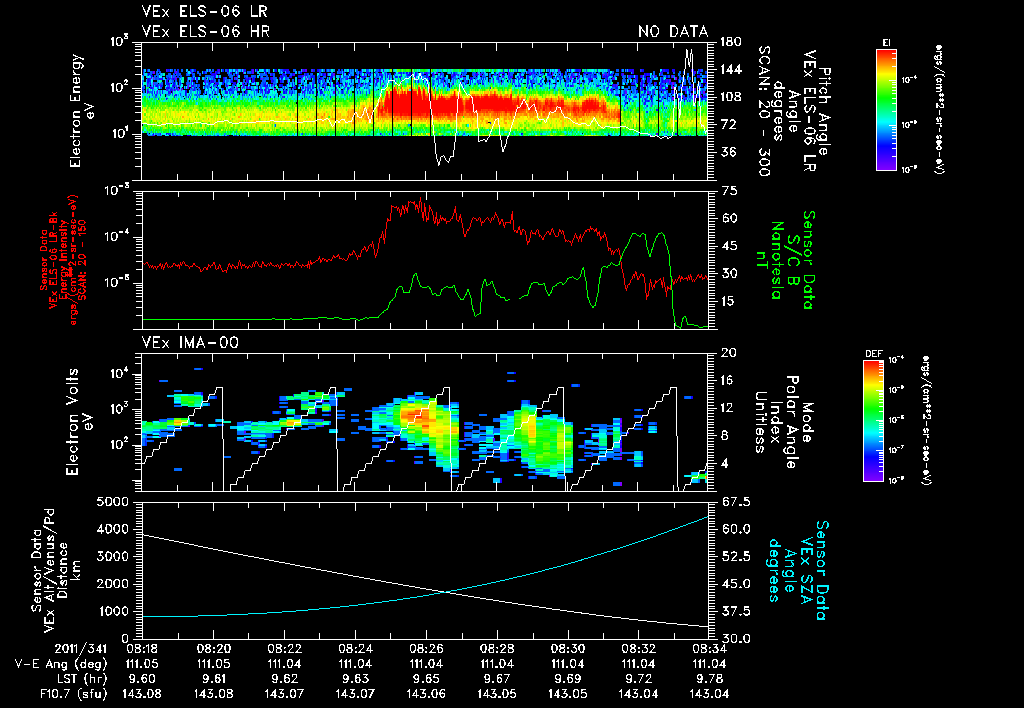Screen dimensions: 1024x708
Task: Click the 5000 km altitude tick
Action: 112,502
